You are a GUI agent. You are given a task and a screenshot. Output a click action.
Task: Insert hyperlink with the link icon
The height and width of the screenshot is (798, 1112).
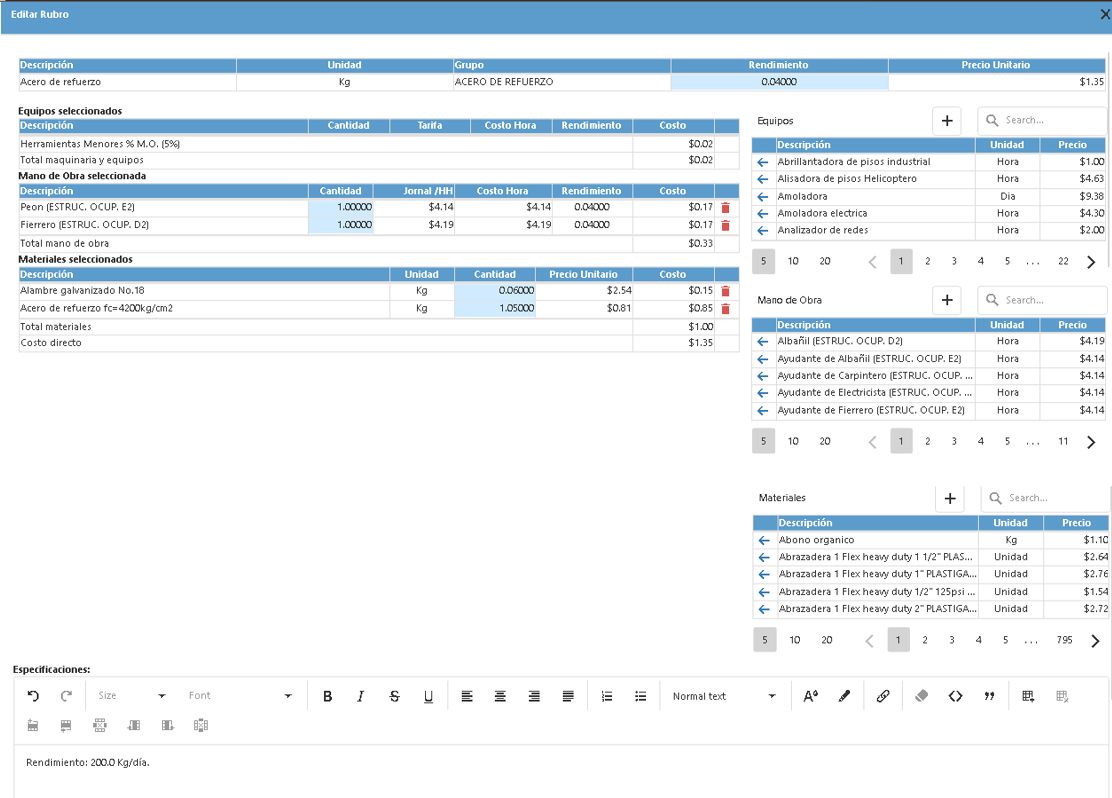coord(882,696)
